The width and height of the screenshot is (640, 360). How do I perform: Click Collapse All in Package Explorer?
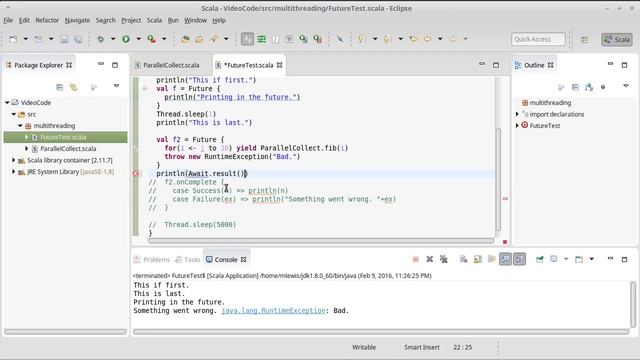tap(60, 87)
